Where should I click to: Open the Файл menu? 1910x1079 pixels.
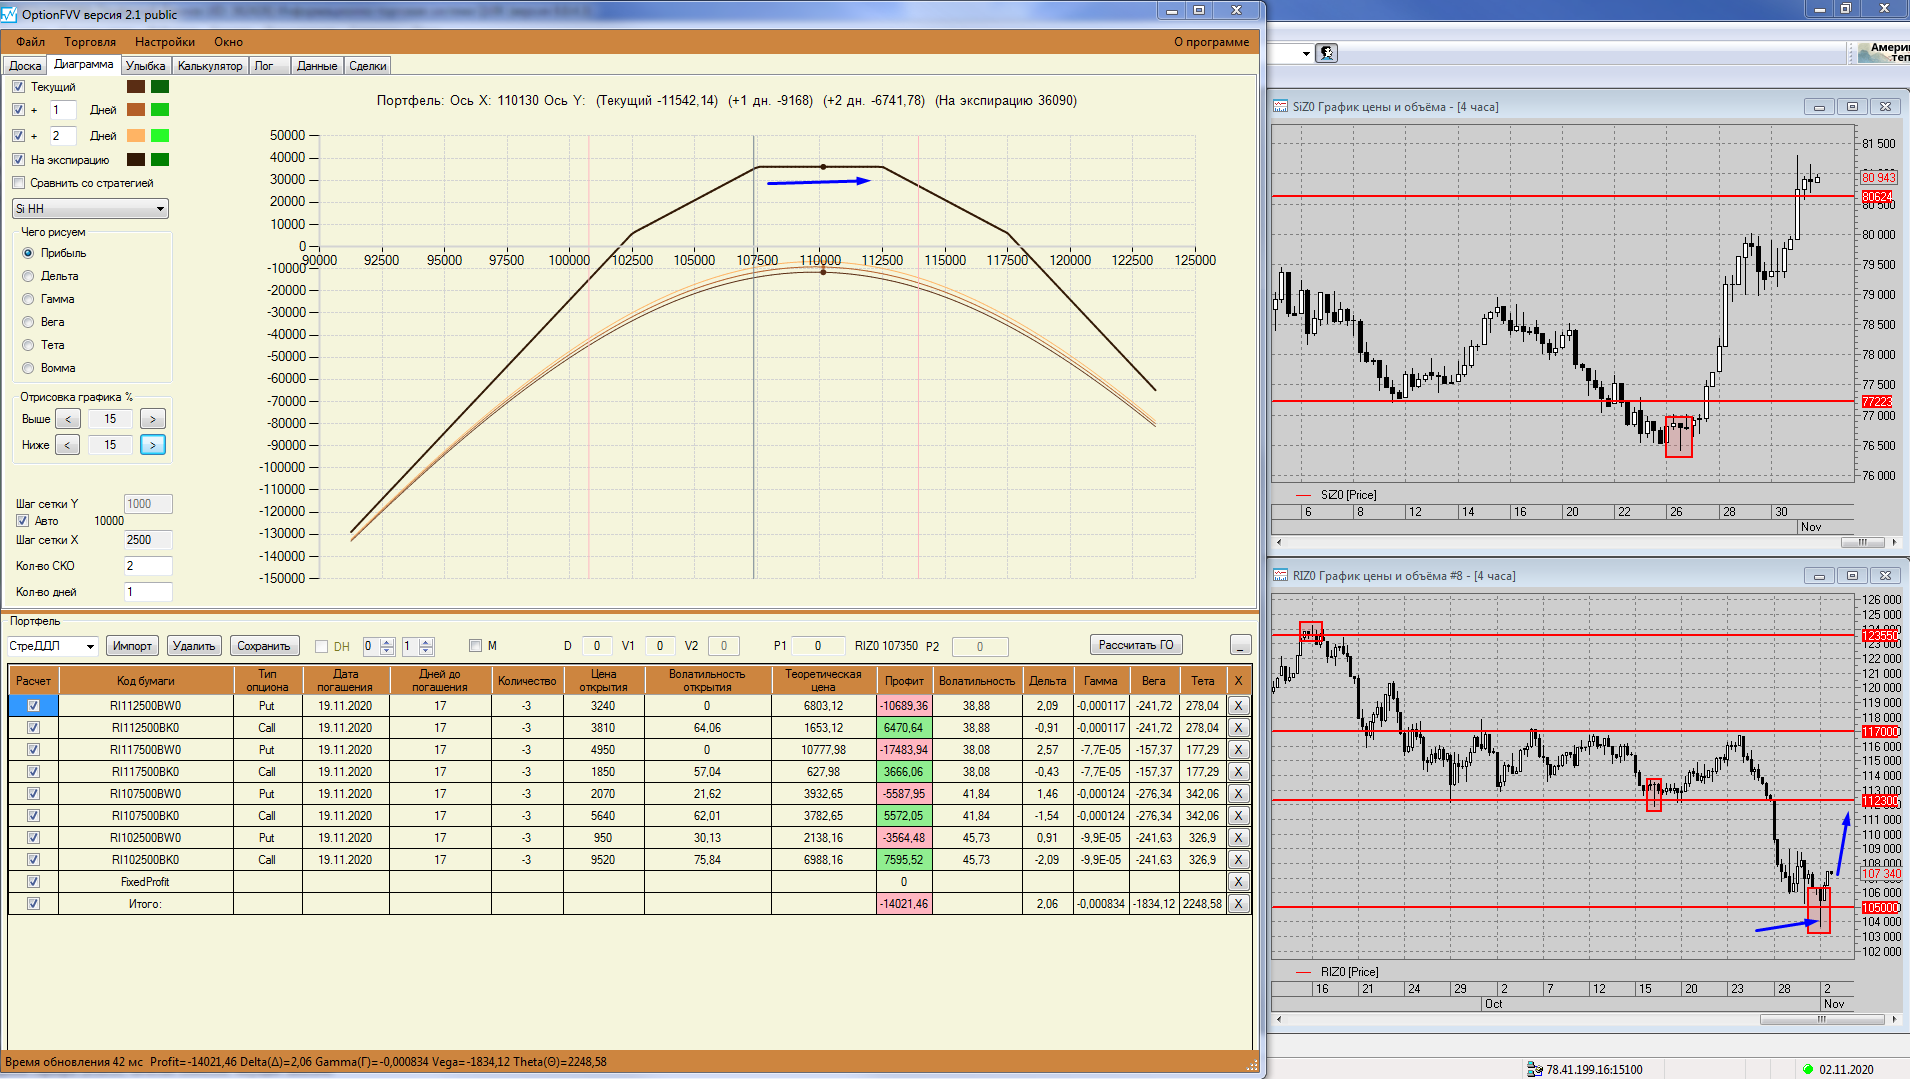30,42
